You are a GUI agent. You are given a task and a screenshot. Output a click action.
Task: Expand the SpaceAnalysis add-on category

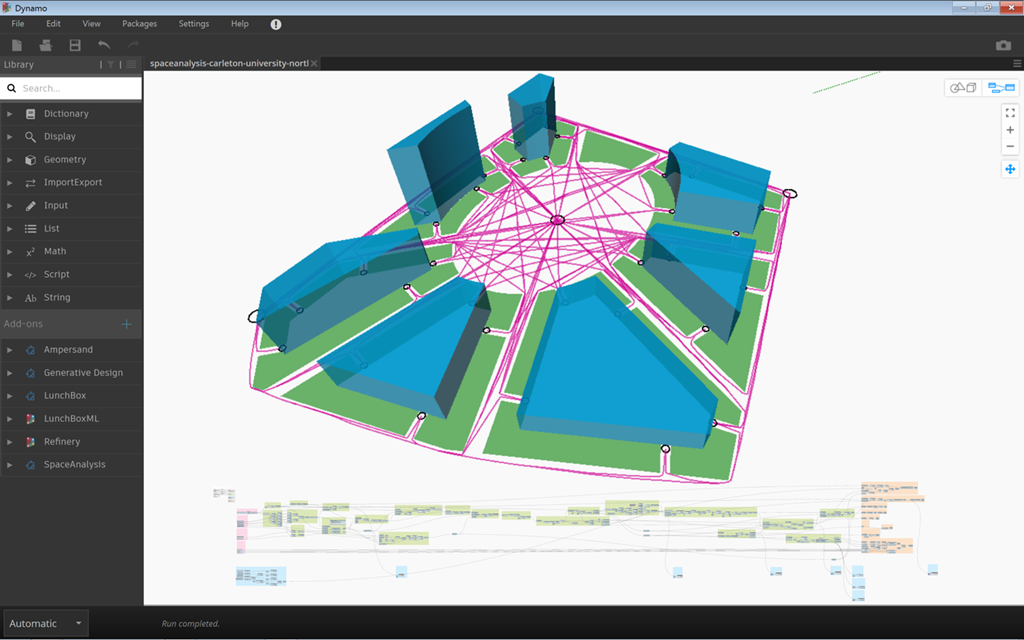(74, 465)
